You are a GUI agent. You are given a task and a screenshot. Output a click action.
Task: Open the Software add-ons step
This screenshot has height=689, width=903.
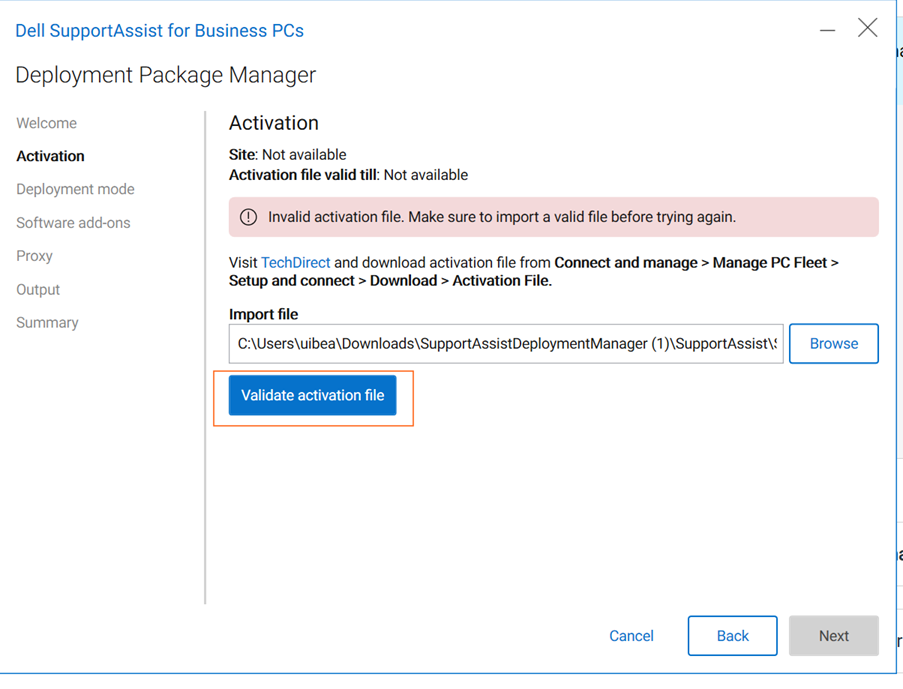(72, 222)
